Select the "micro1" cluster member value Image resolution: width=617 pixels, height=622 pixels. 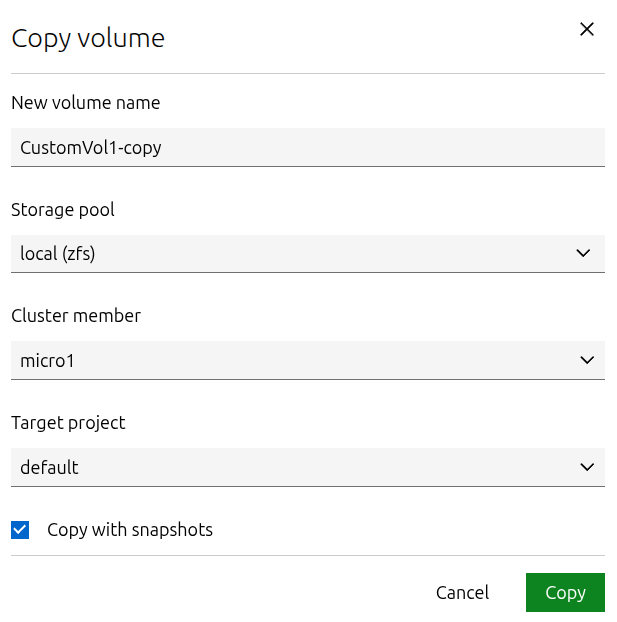47,361
